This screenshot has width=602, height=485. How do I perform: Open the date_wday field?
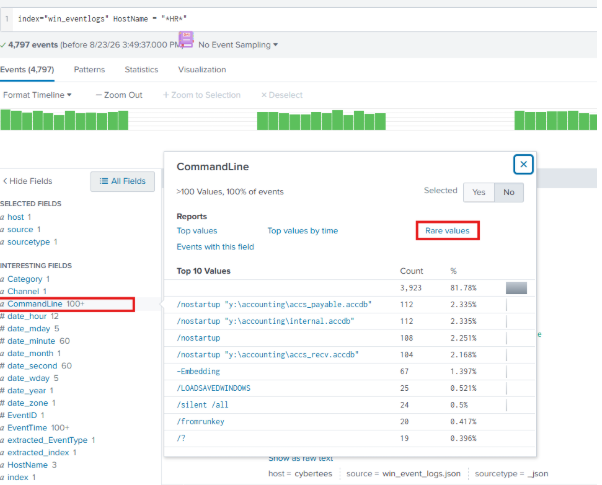pyautogui.click(x=28, y=378)
